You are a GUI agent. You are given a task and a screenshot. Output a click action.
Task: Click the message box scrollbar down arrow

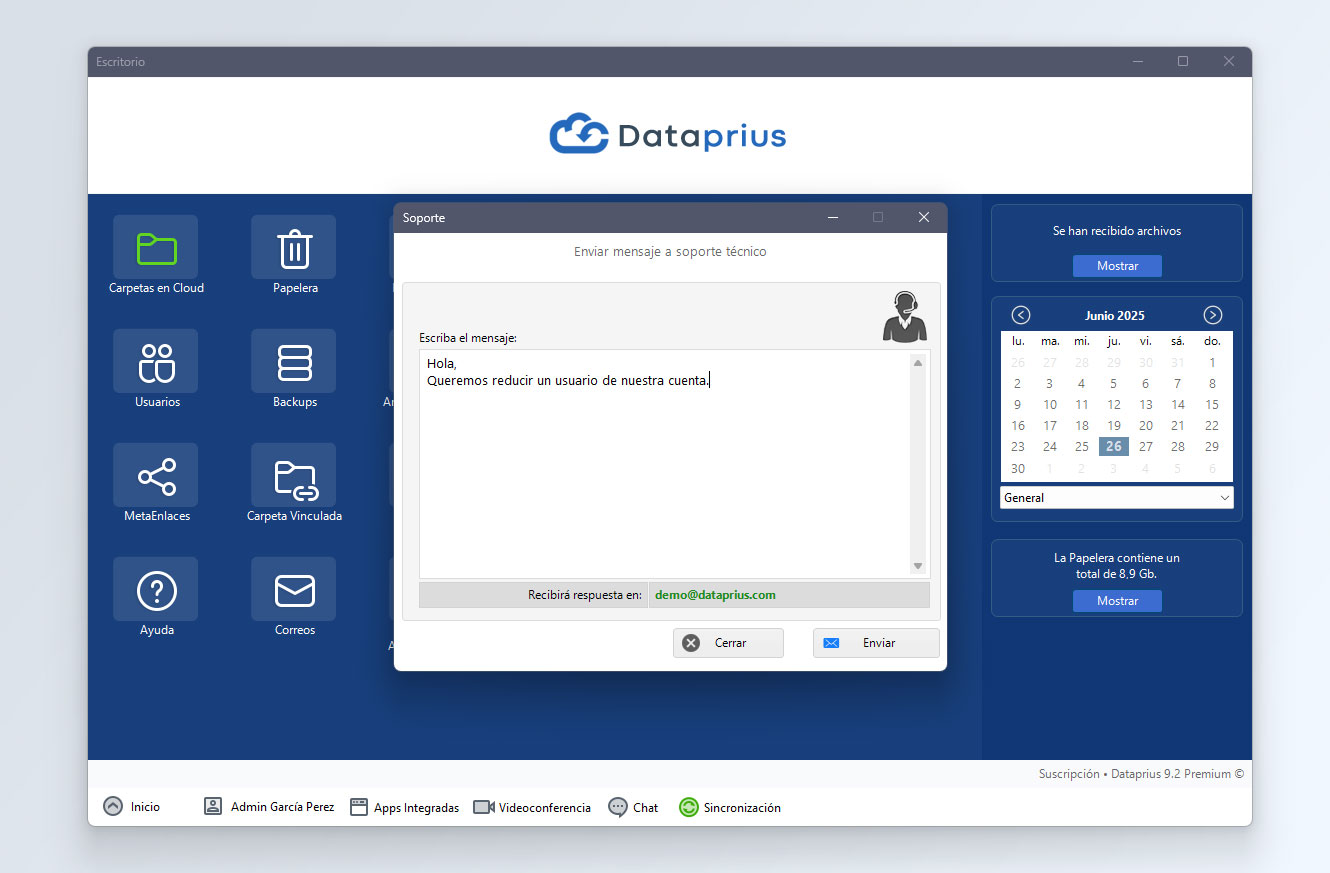918,566
